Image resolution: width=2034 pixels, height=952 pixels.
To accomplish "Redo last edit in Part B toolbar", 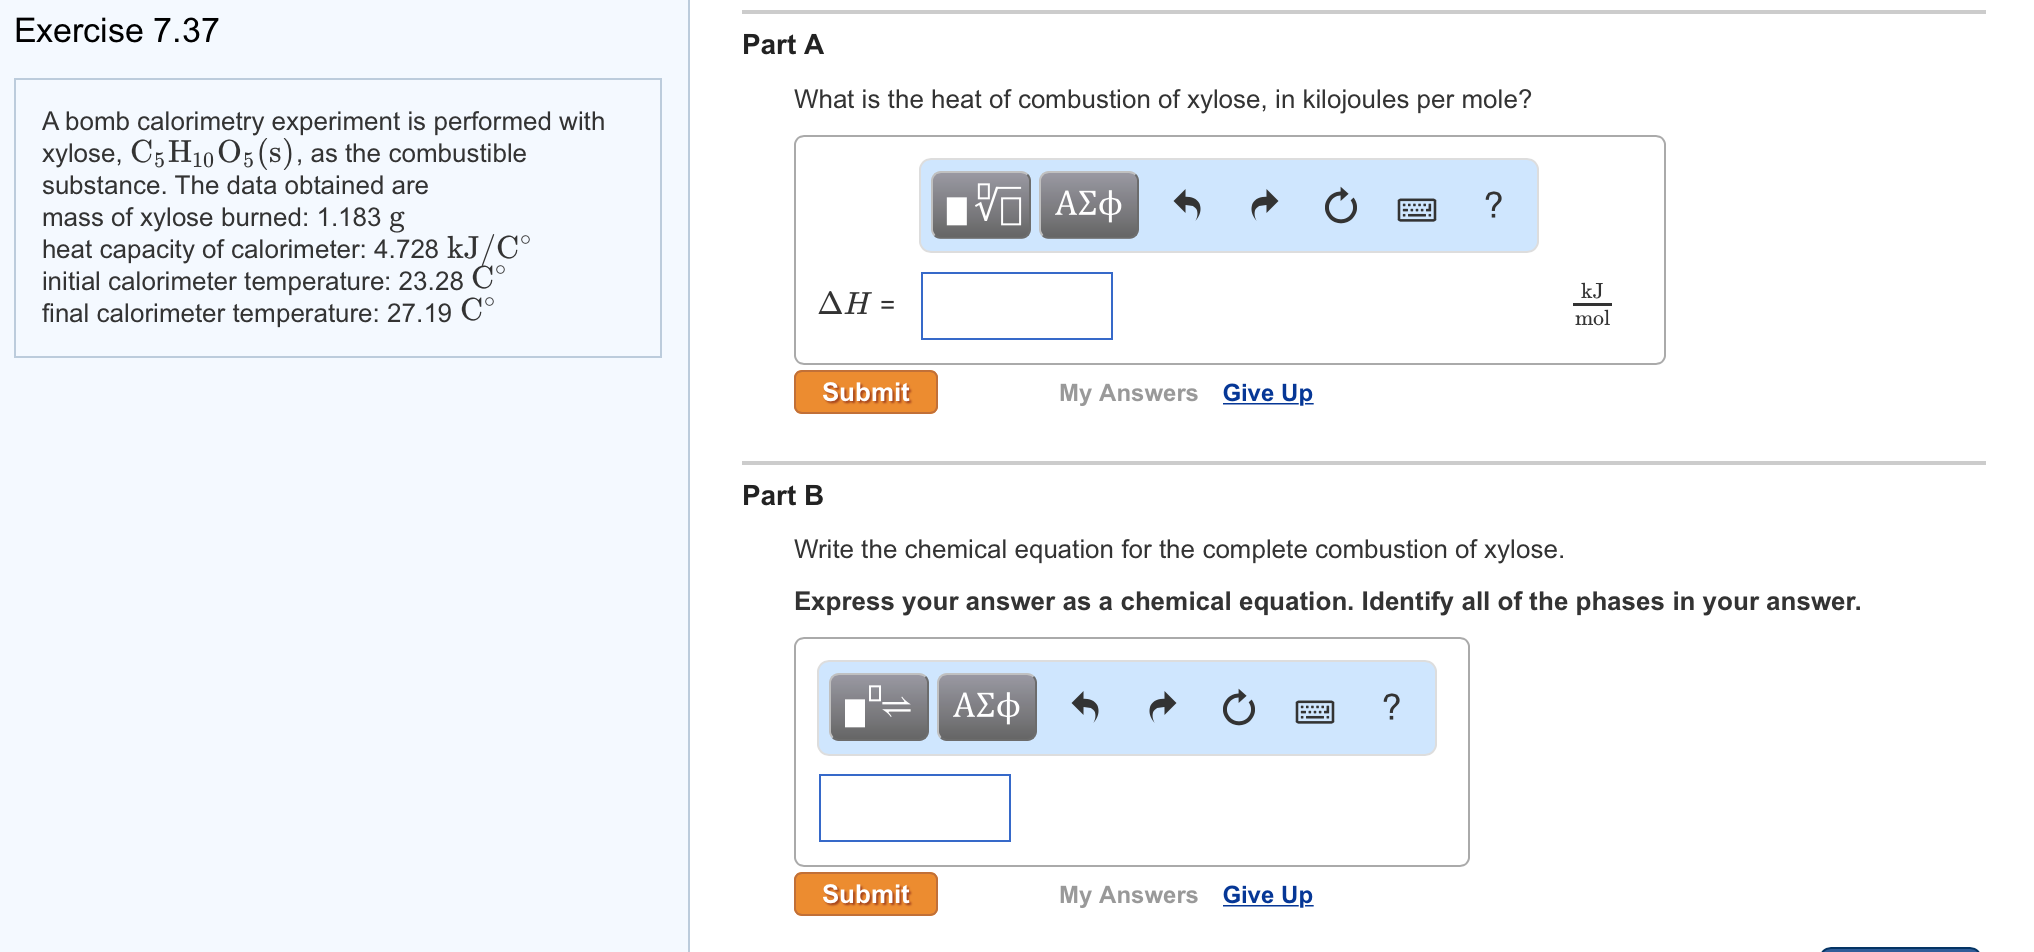I will (1162, 708).
